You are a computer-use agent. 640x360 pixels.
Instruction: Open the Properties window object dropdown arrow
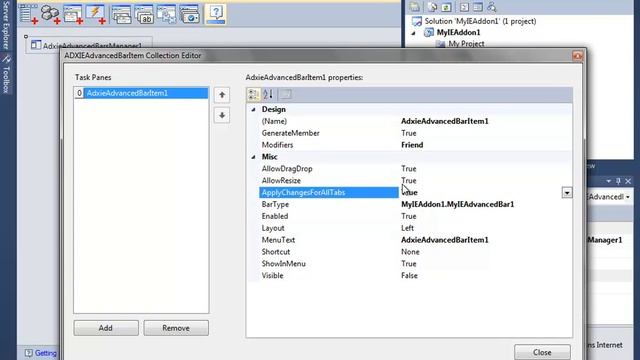point(628,197)
